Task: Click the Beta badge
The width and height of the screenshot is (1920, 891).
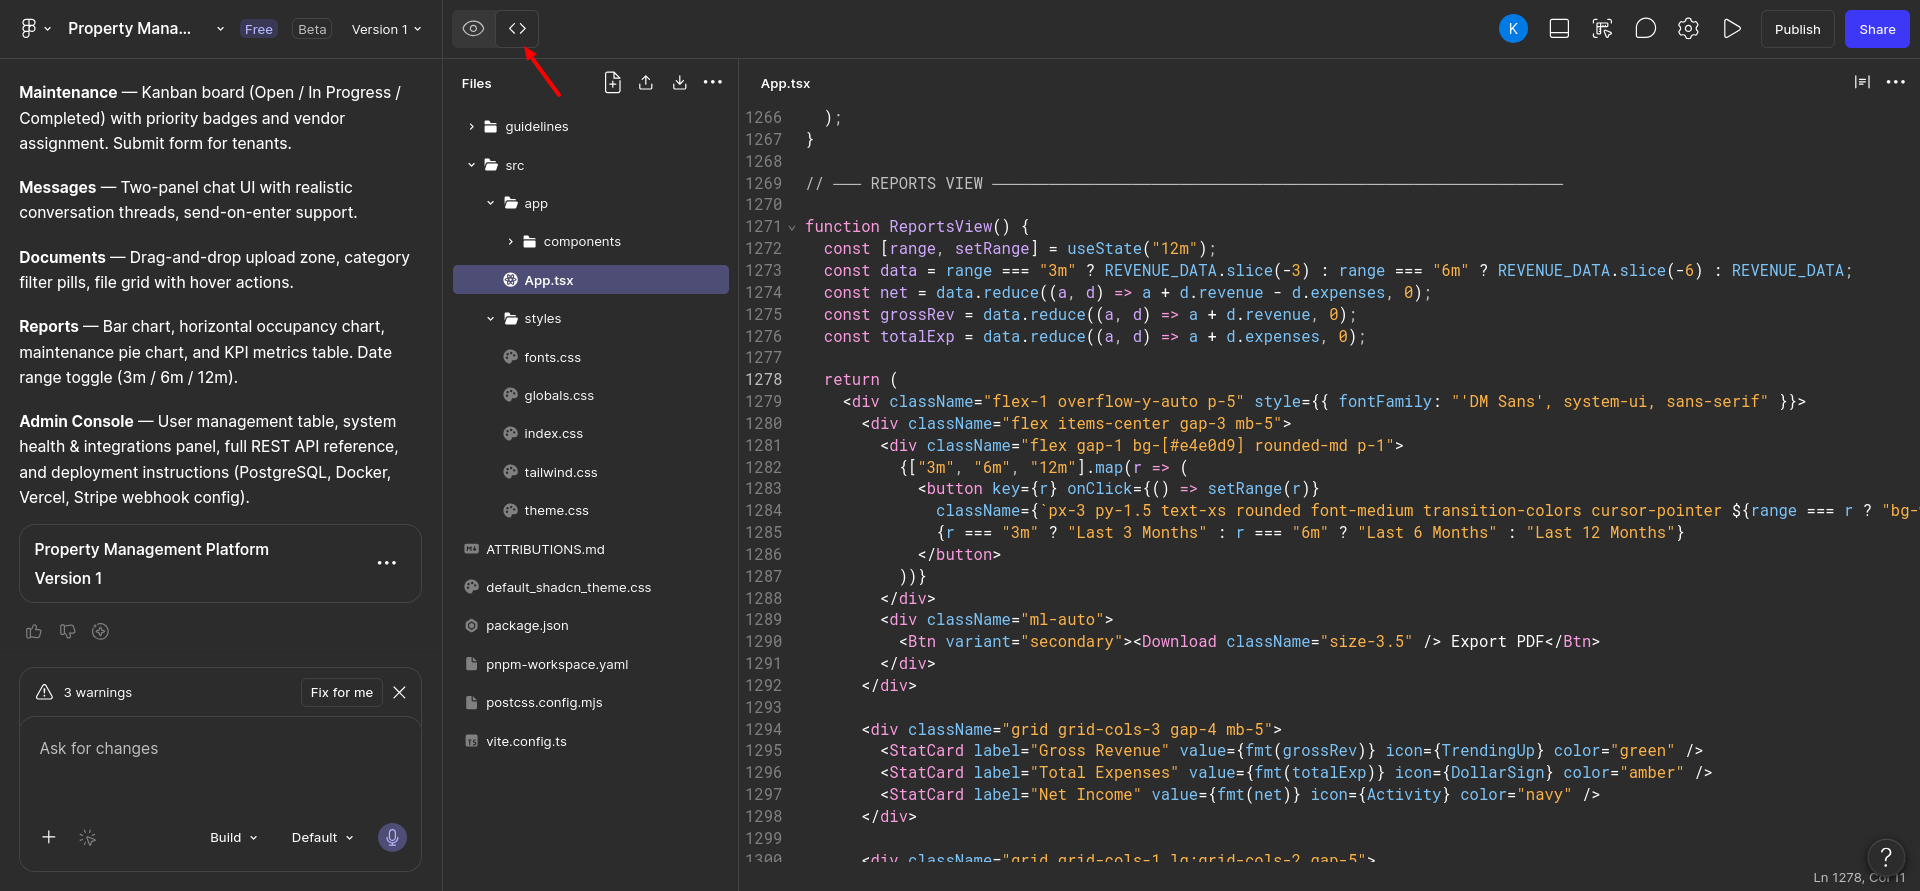Action: point(312,29)
